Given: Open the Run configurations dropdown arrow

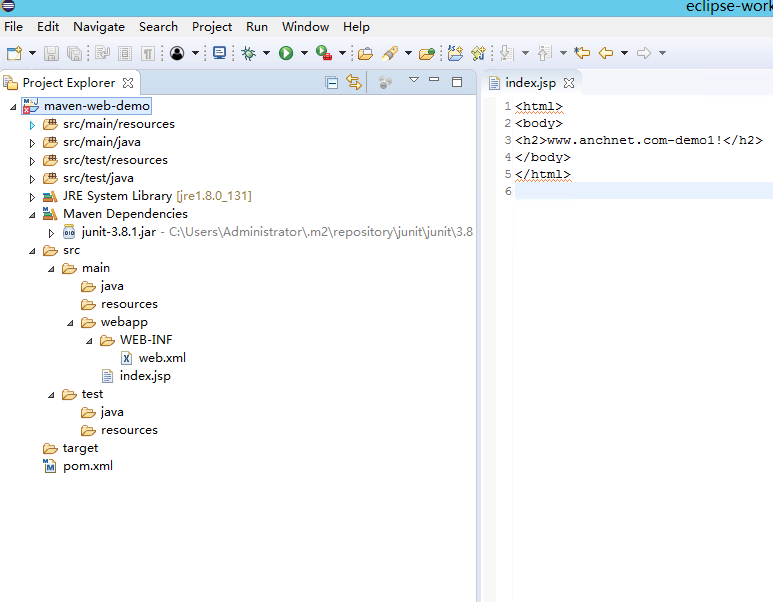Looking at the screenshot, I should tap(304, 53).
